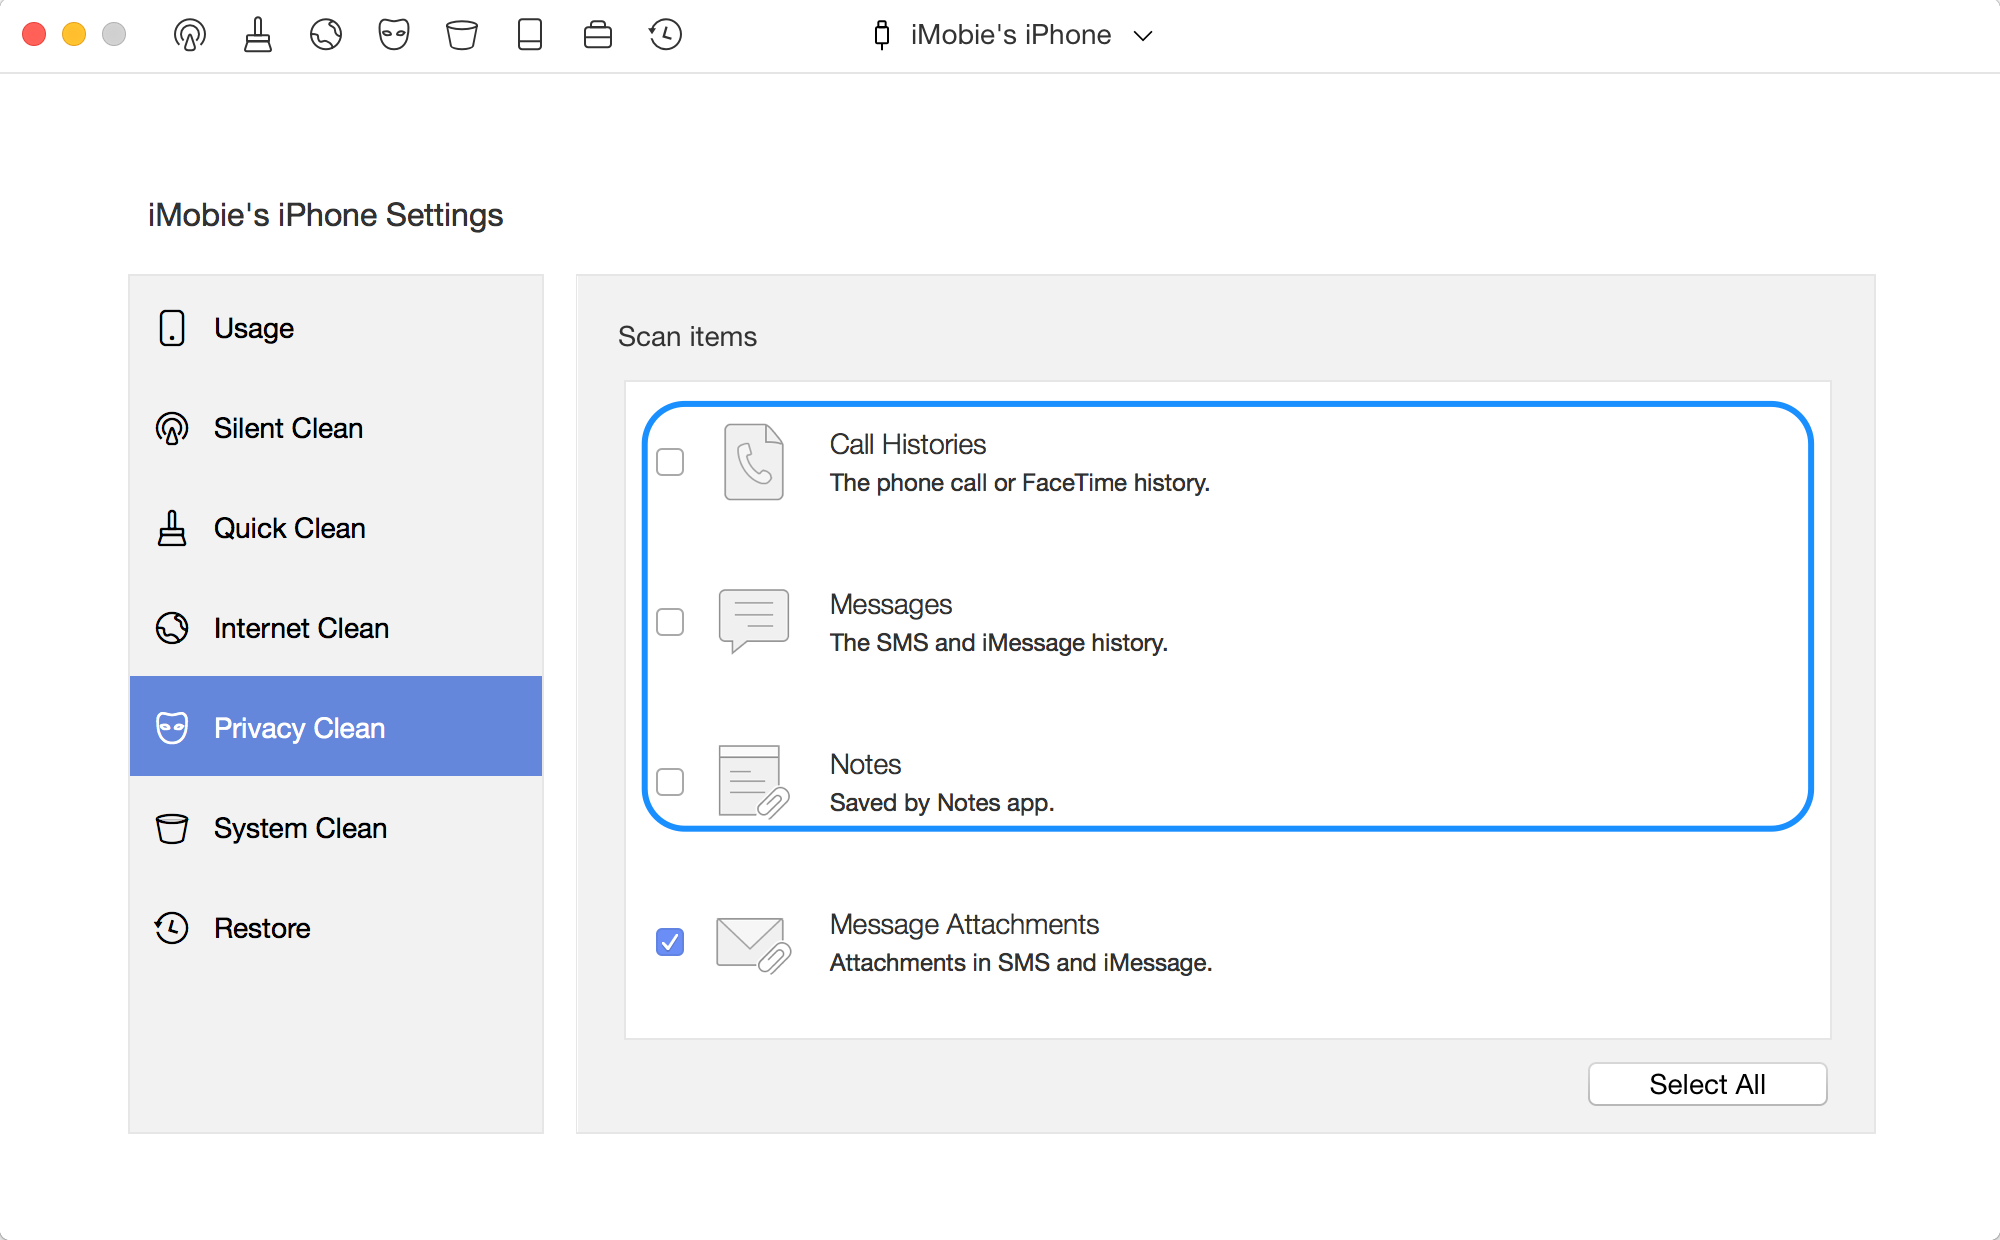Click 'Saved by Notes app.' description
This screenshot has width=2000, height=1240.
(x=942, y=803)
